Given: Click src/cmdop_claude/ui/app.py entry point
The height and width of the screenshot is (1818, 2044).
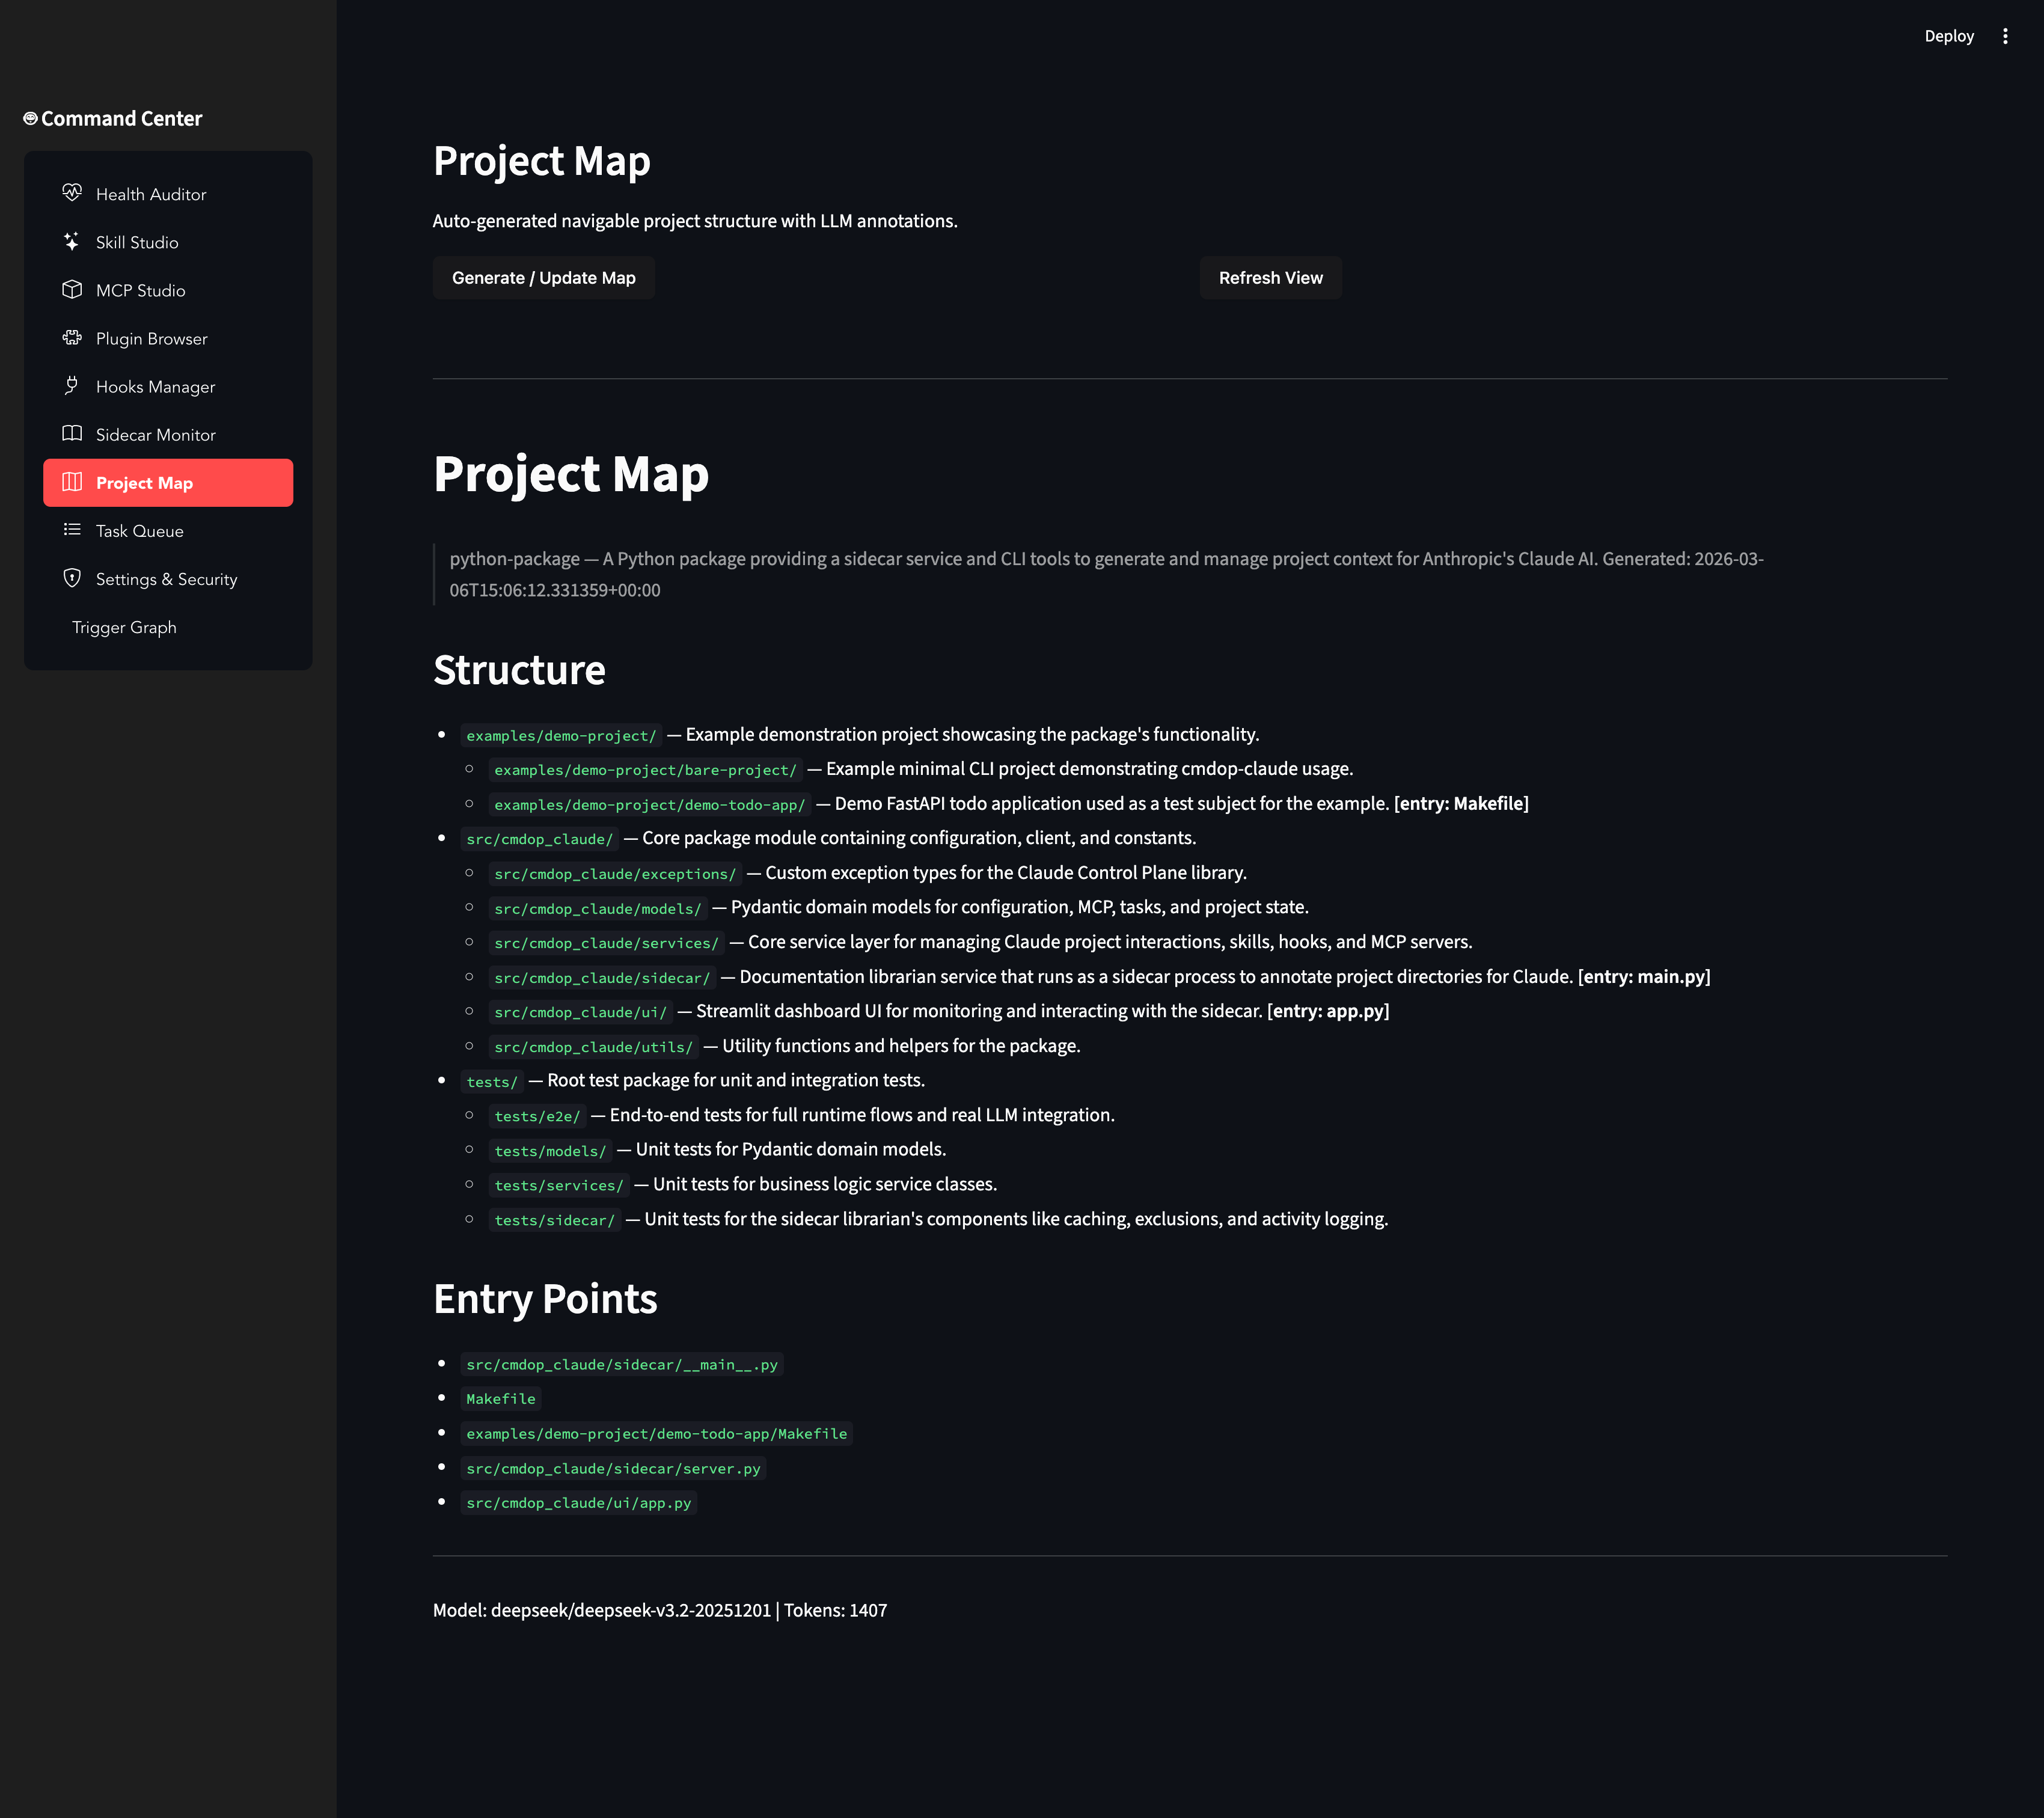Looking at the screenshot, I should (579, 1503).
